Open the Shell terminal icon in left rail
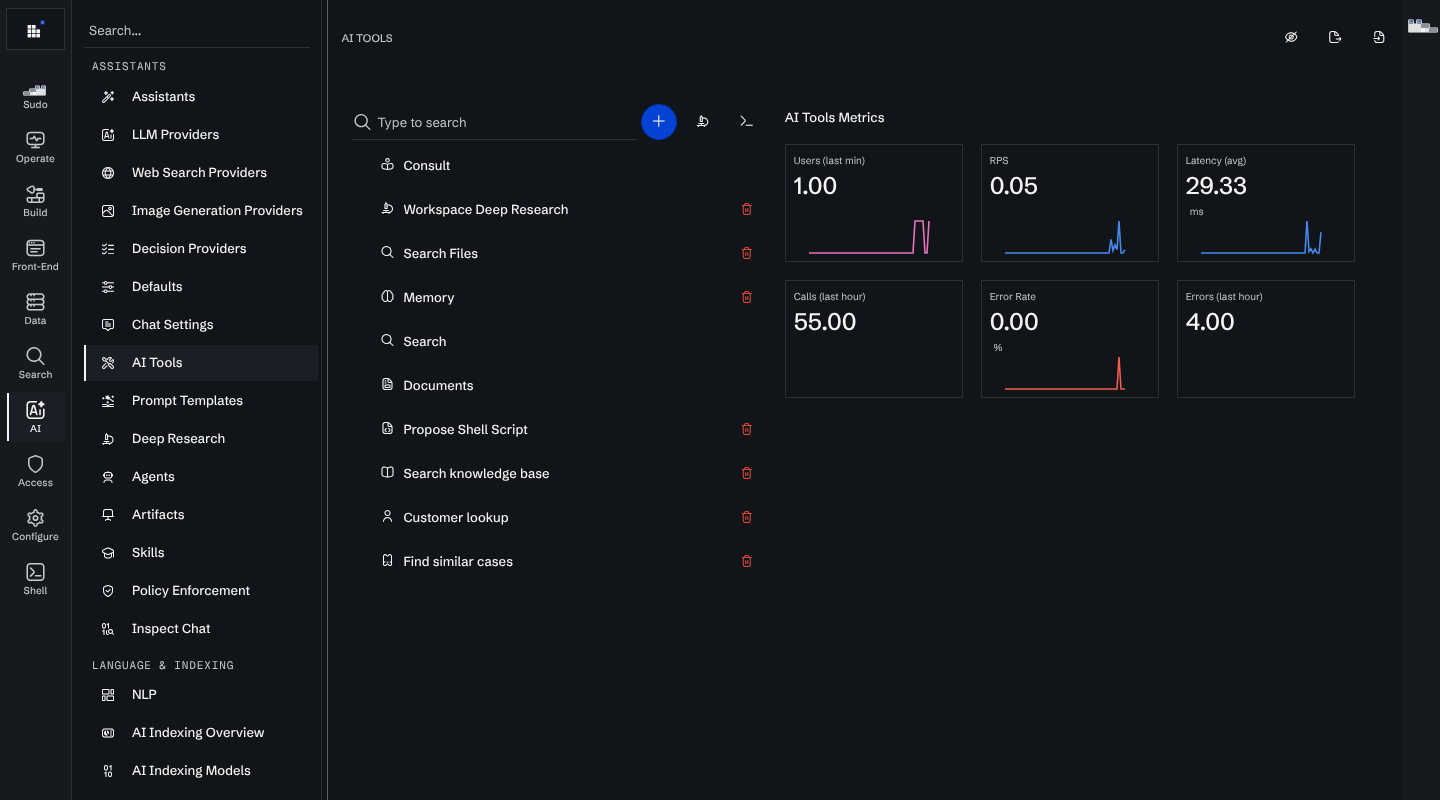The image size is (1440, 800). (x=35, y=580)
